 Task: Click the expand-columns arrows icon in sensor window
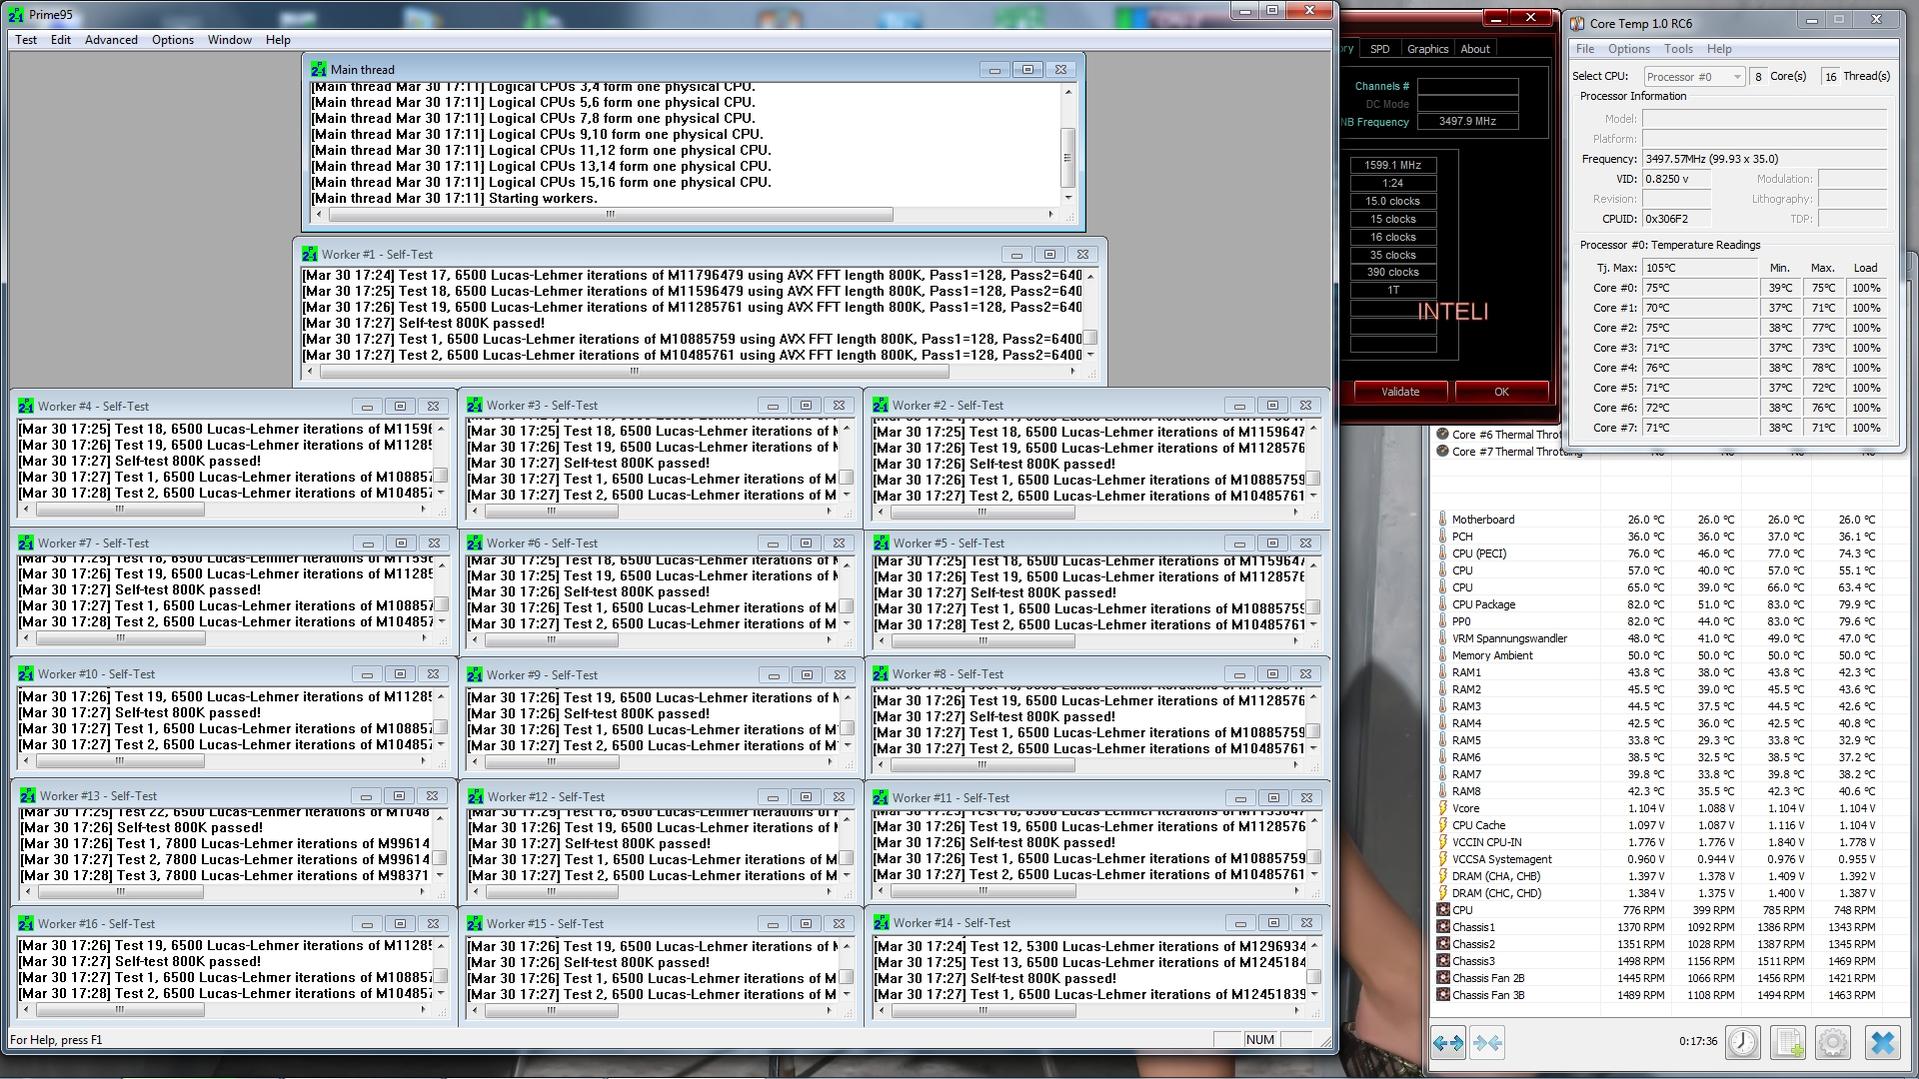(1448, 1043)
